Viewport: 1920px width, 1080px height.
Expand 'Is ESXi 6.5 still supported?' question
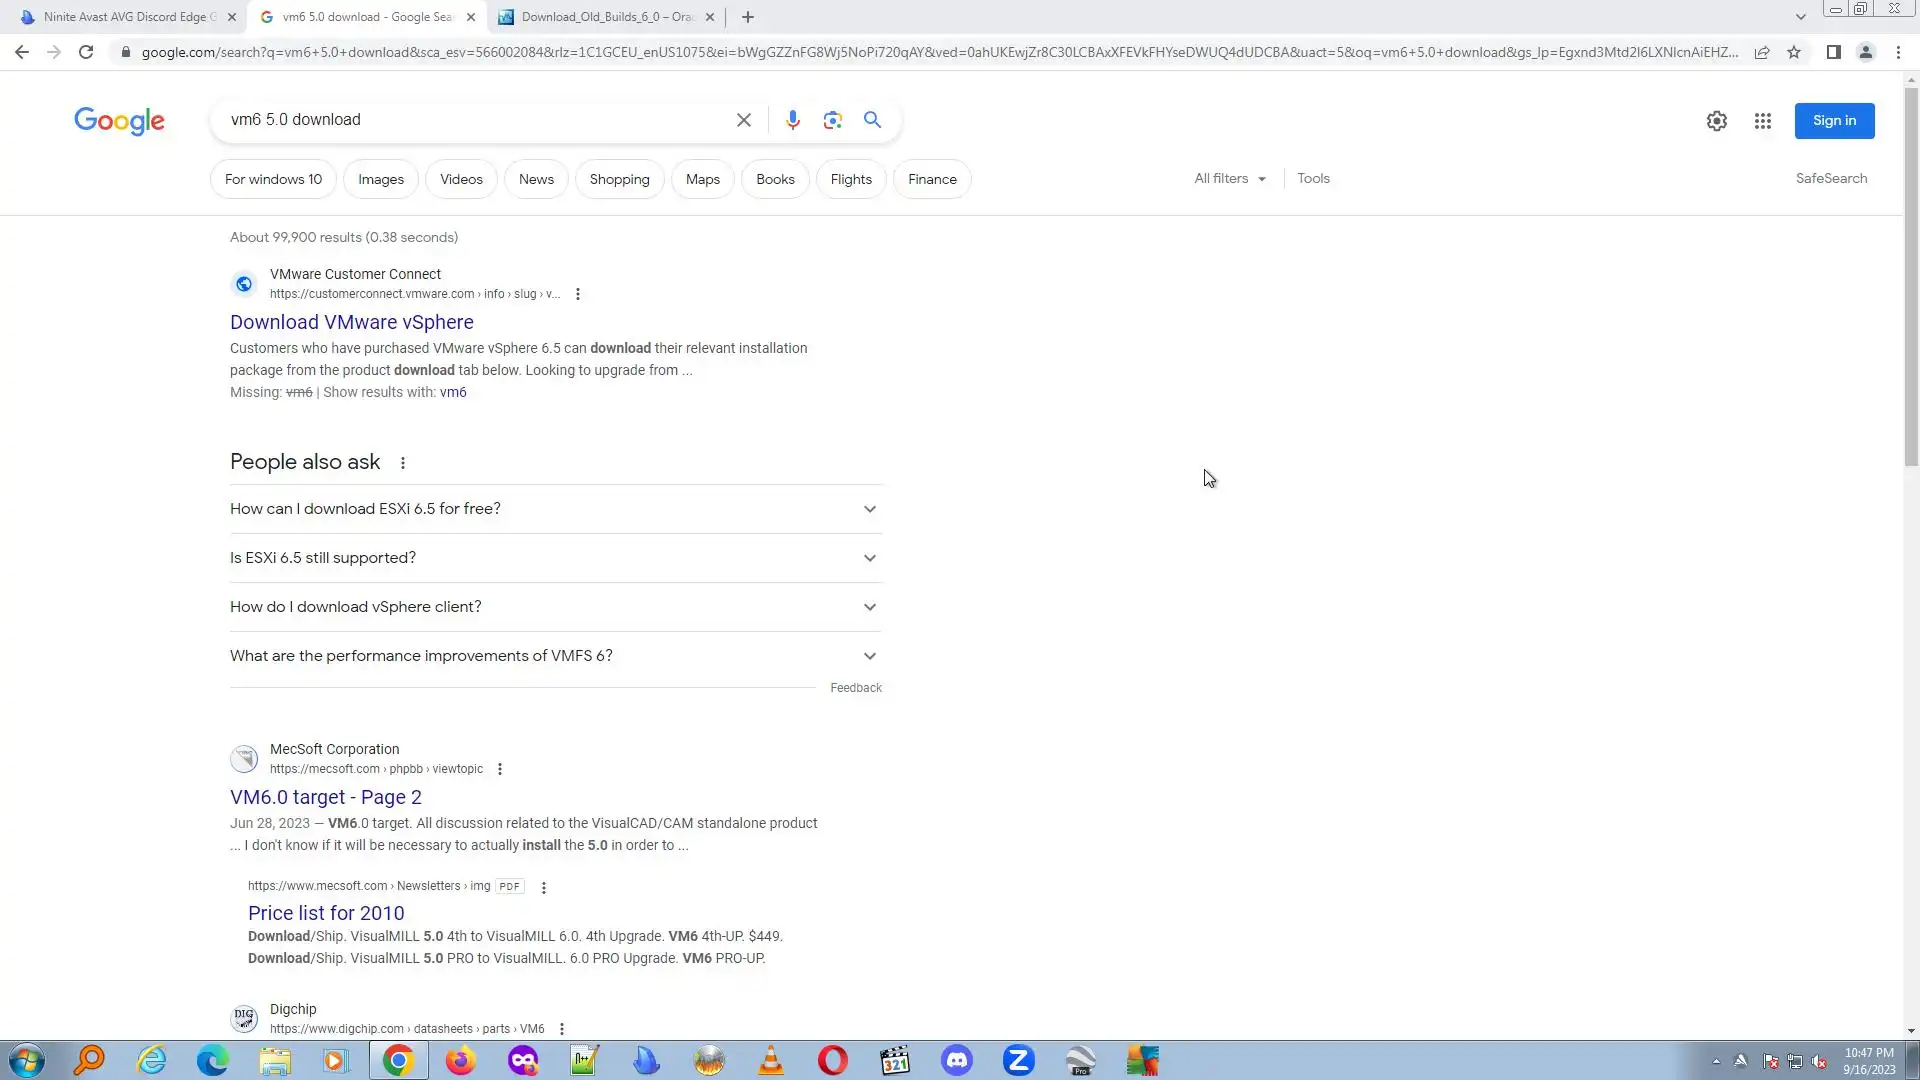click(555, 558)
